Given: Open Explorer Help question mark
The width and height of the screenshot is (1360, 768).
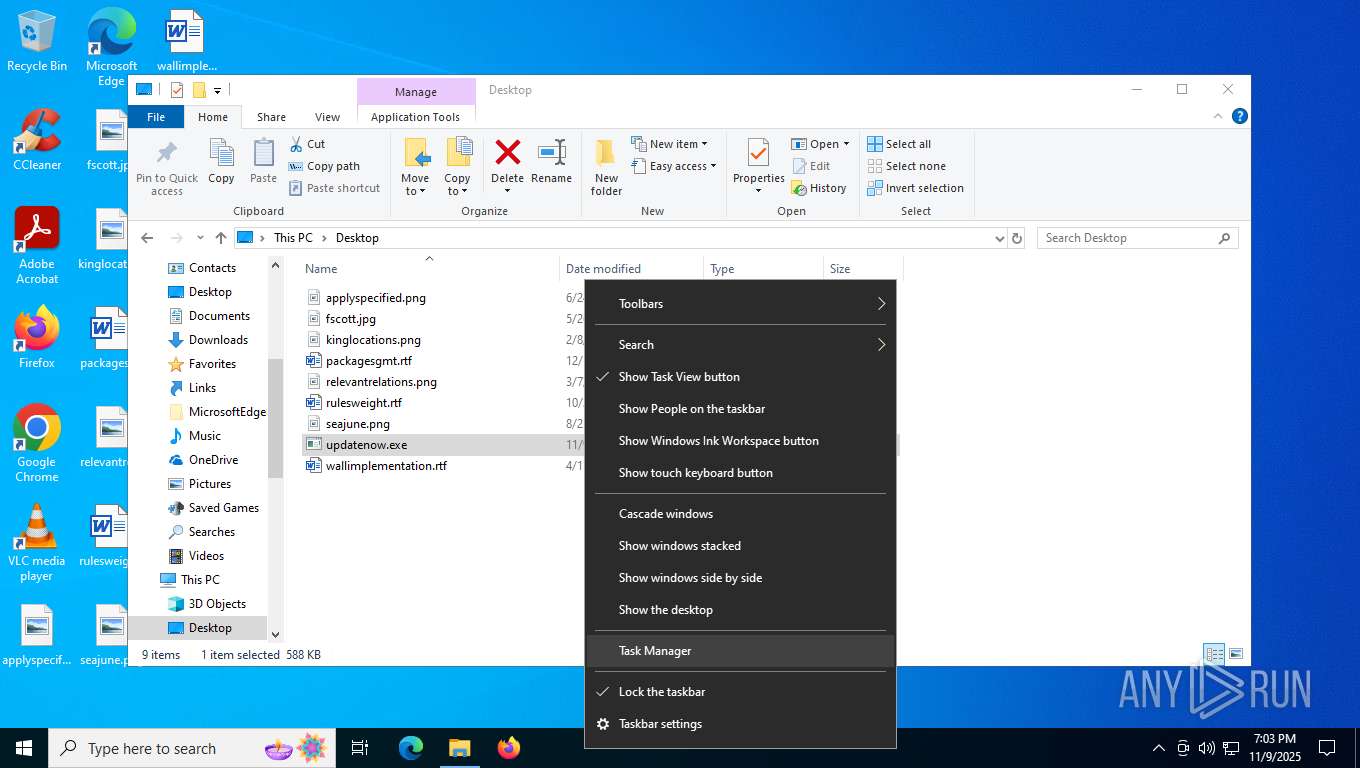Looking at the screenshot, I should click(1240, 116).
